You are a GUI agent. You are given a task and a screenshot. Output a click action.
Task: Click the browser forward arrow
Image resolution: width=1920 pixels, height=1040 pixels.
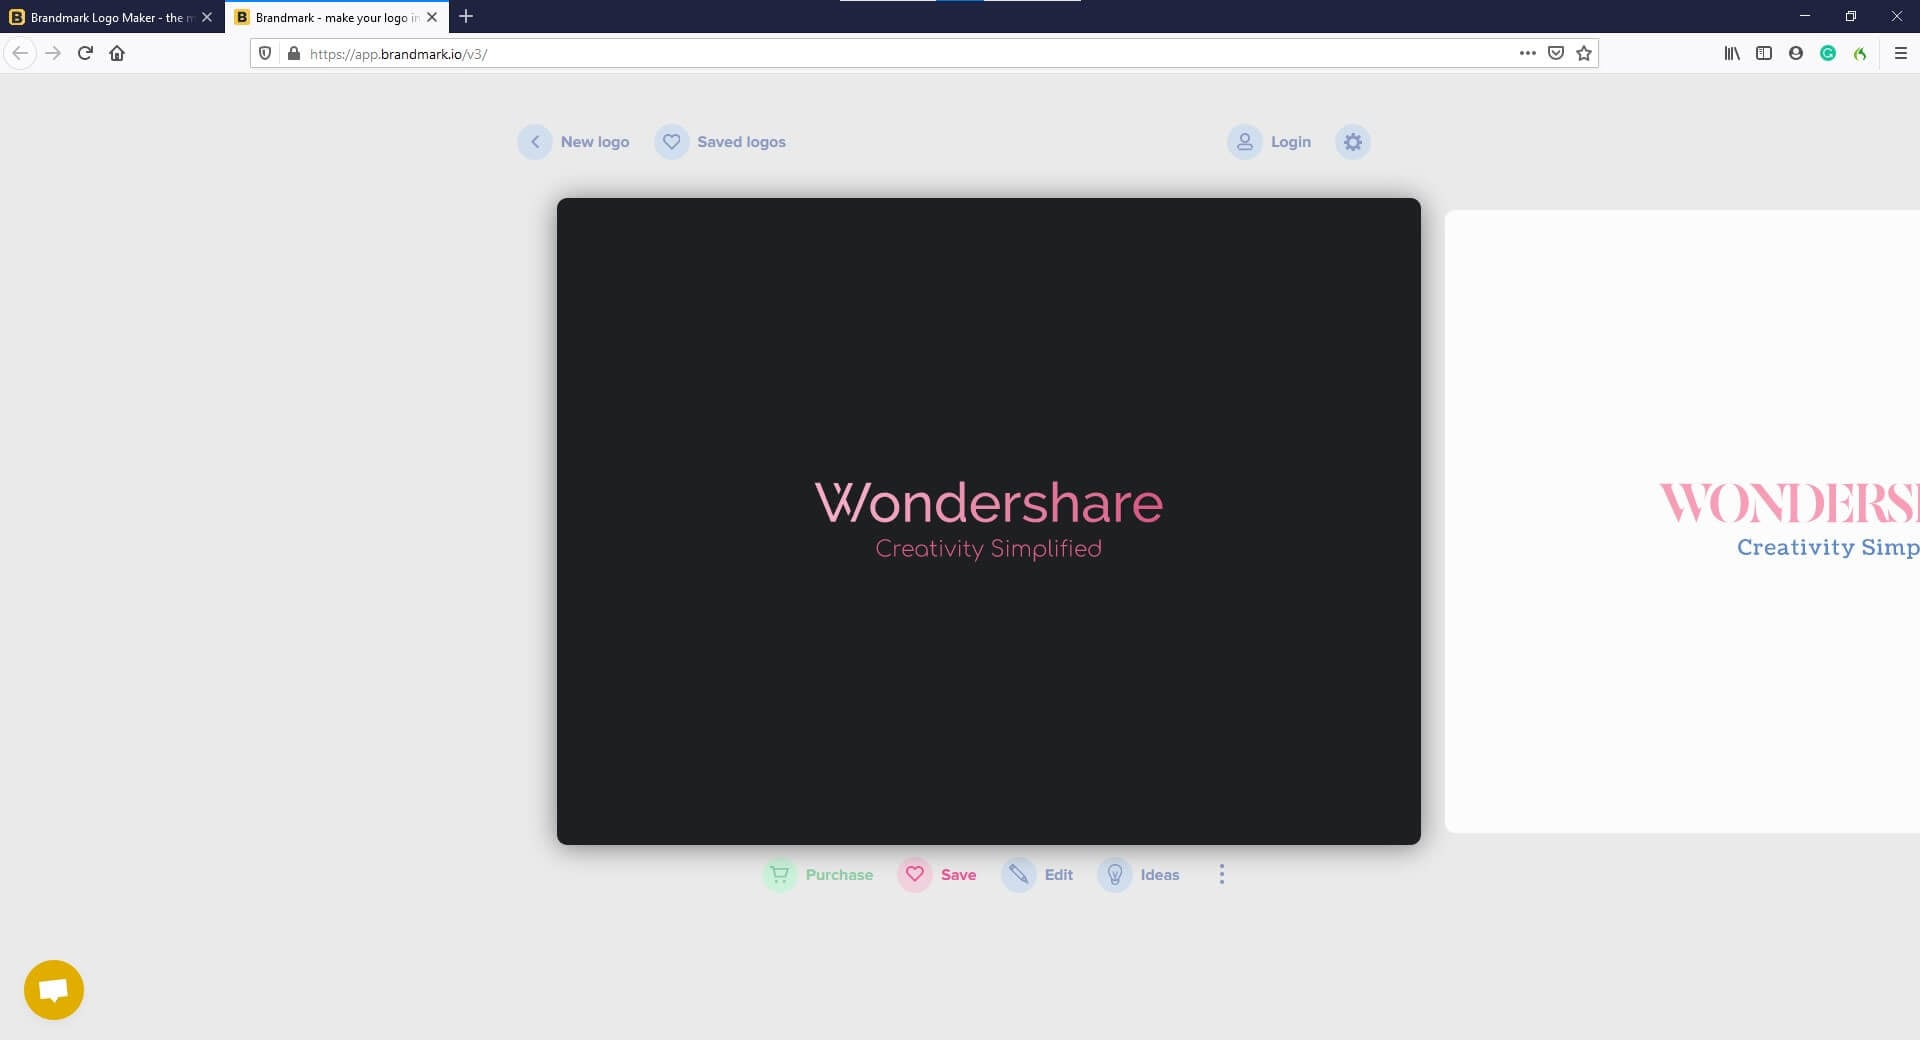pos(53,53)
